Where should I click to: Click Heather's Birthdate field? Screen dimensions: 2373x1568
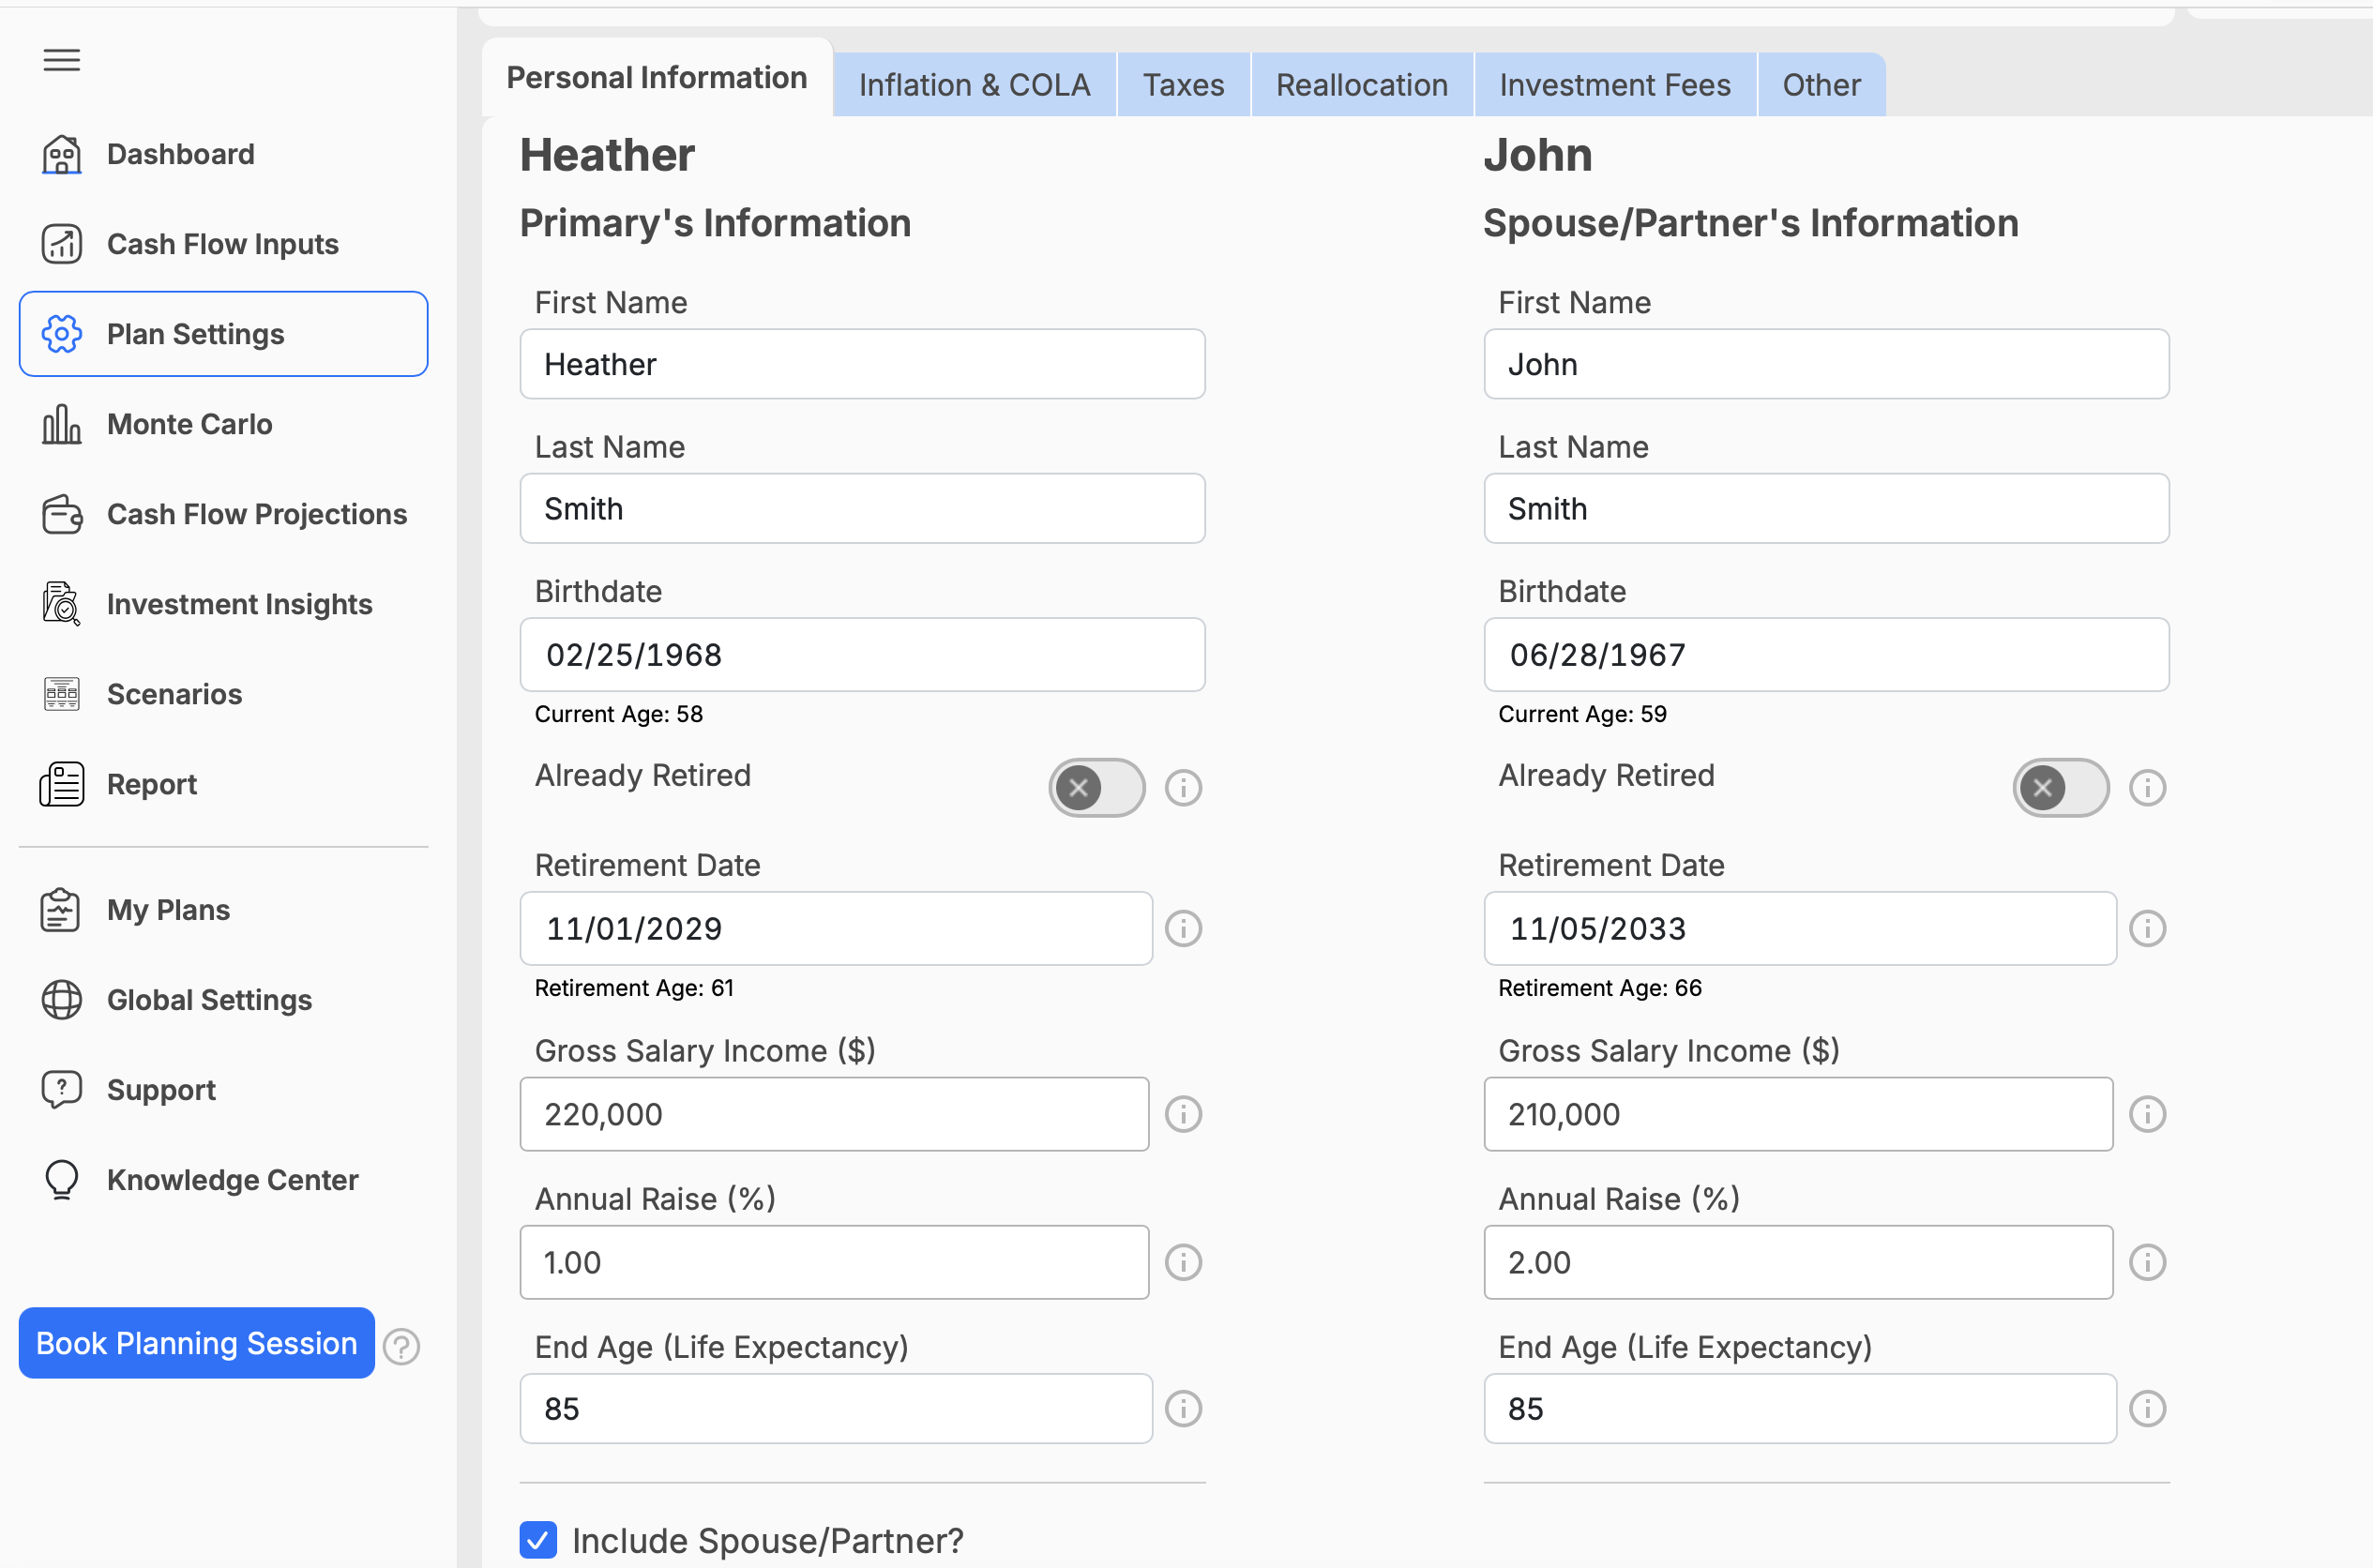(x=863, y=655)
